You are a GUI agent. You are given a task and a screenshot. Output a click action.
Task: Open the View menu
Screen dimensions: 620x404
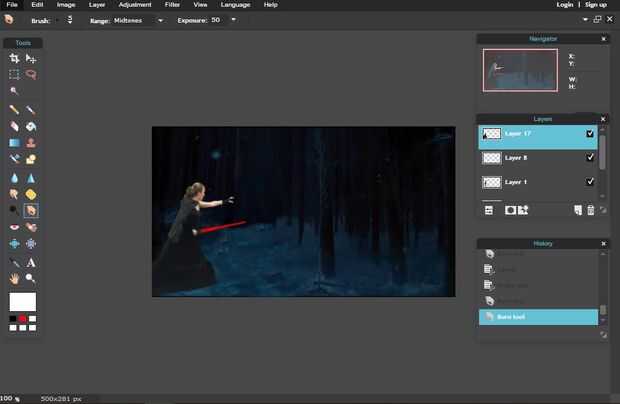click(200, 5)
